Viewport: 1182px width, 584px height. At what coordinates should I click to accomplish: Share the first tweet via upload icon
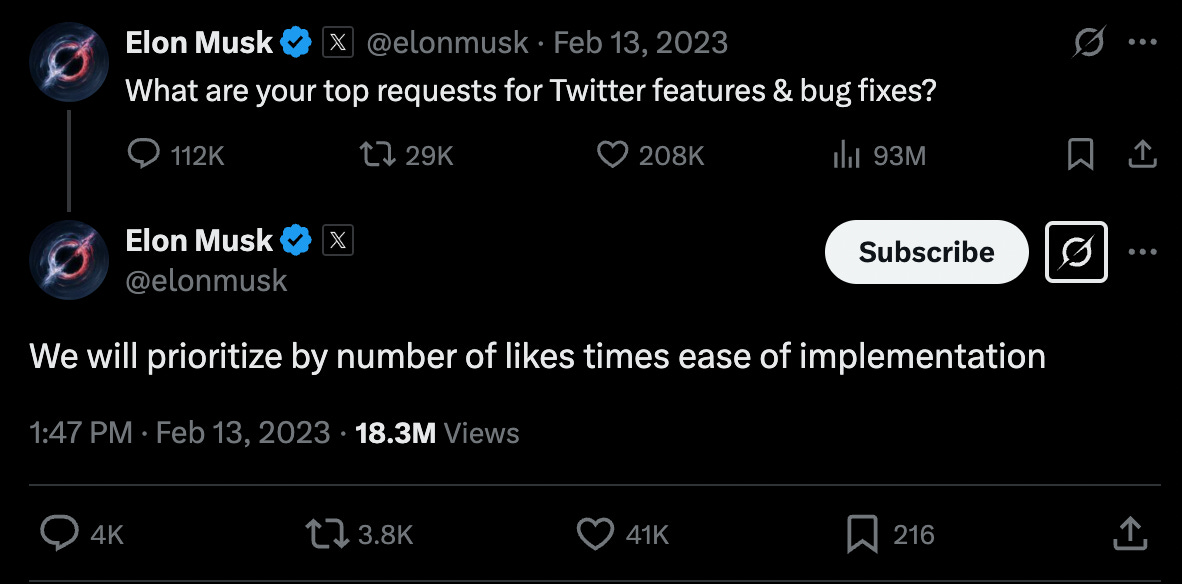pyautogui.click(x=1142, y=154)
